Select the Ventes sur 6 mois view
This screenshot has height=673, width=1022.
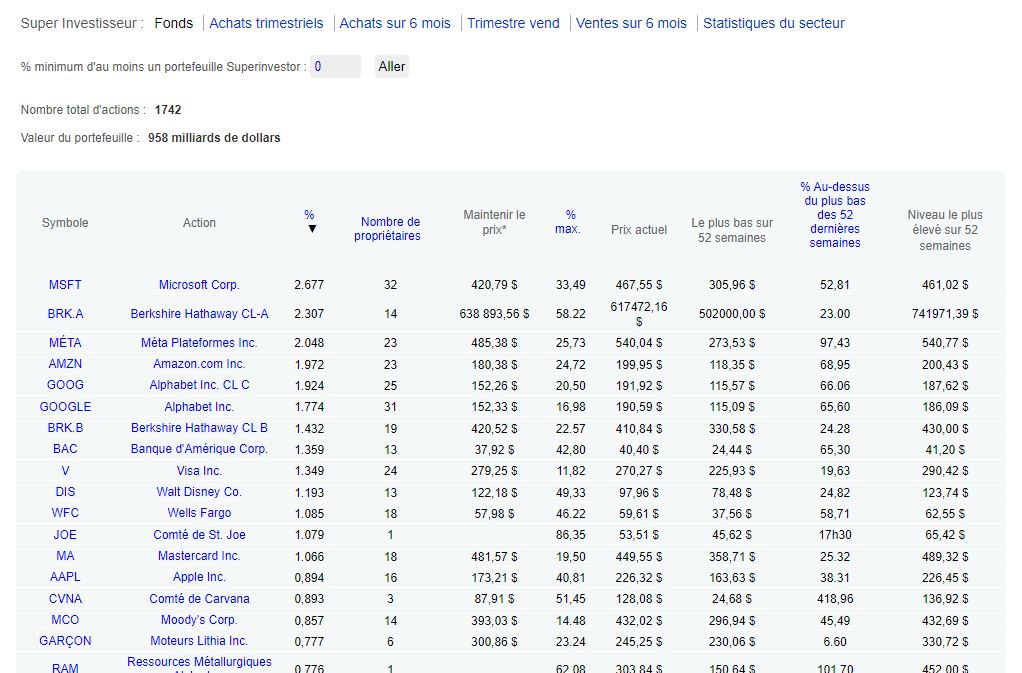tap(631, 22)
